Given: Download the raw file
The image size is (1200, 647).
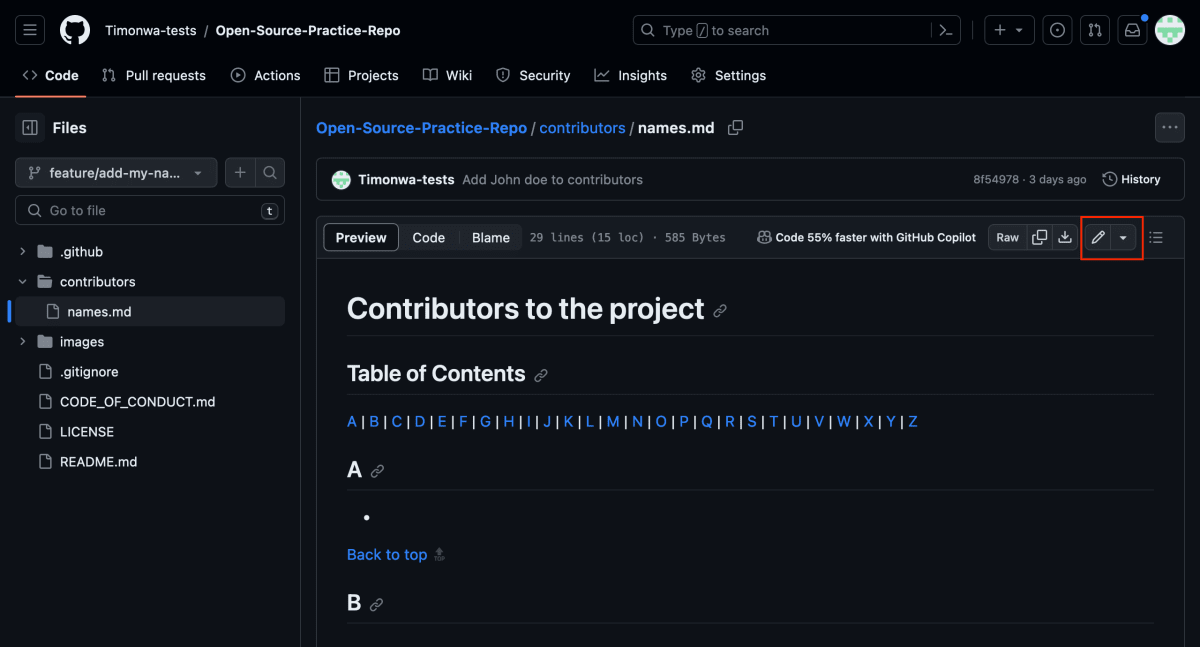Looking at the screenshot, I should tap(1065, 237).
